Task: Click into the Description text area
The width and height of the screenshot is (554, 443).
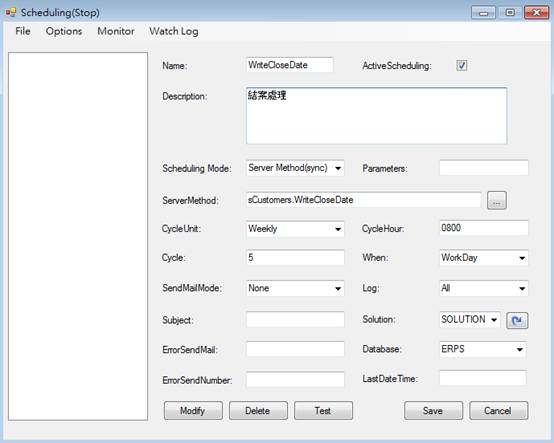Action: [376, 116]
